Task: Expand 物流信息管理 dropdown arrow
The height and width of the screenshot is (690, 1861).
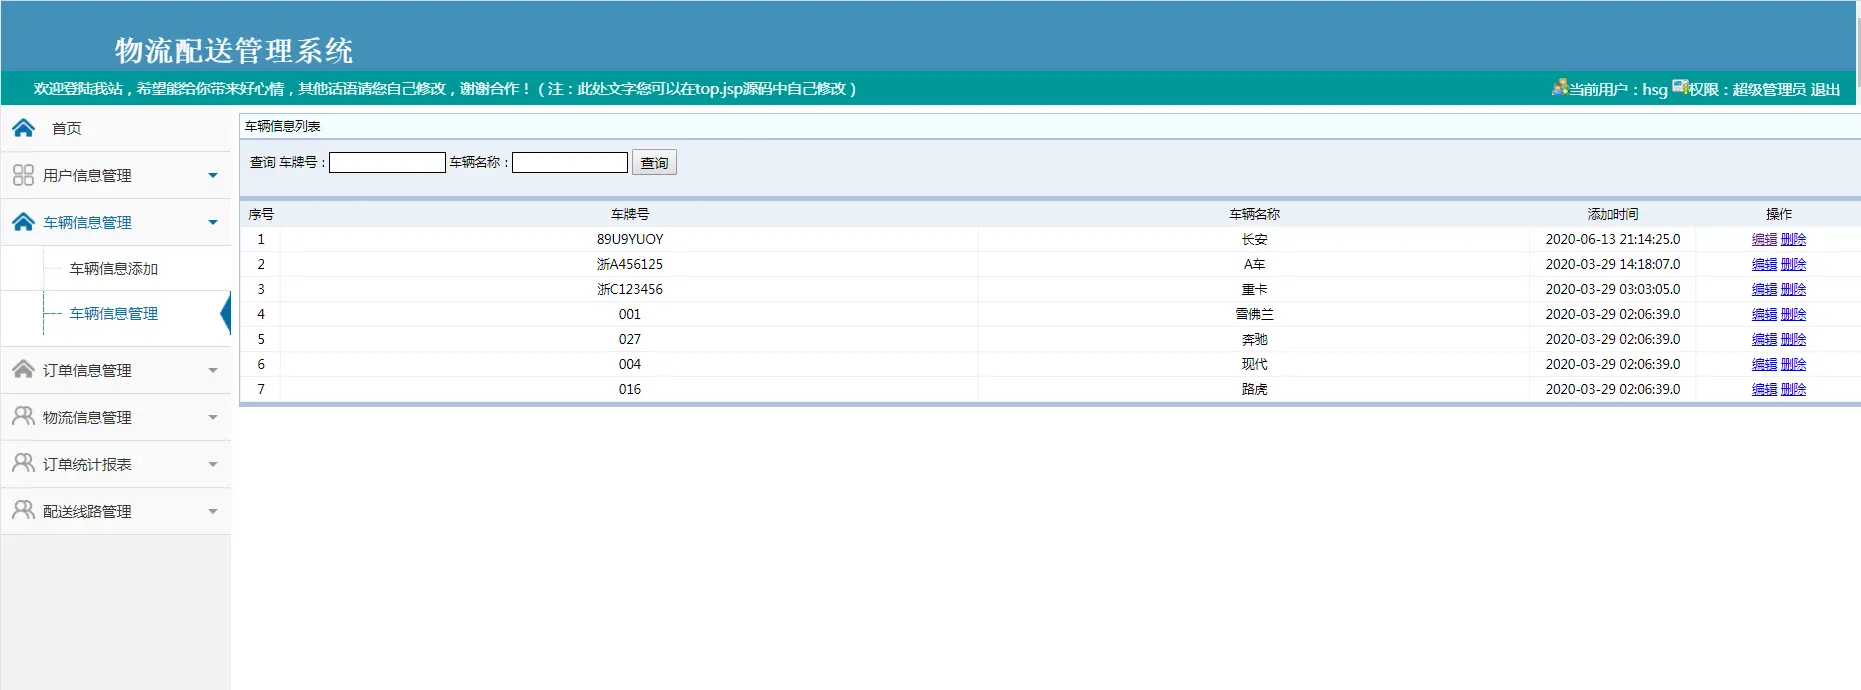Action: (212, 418)
